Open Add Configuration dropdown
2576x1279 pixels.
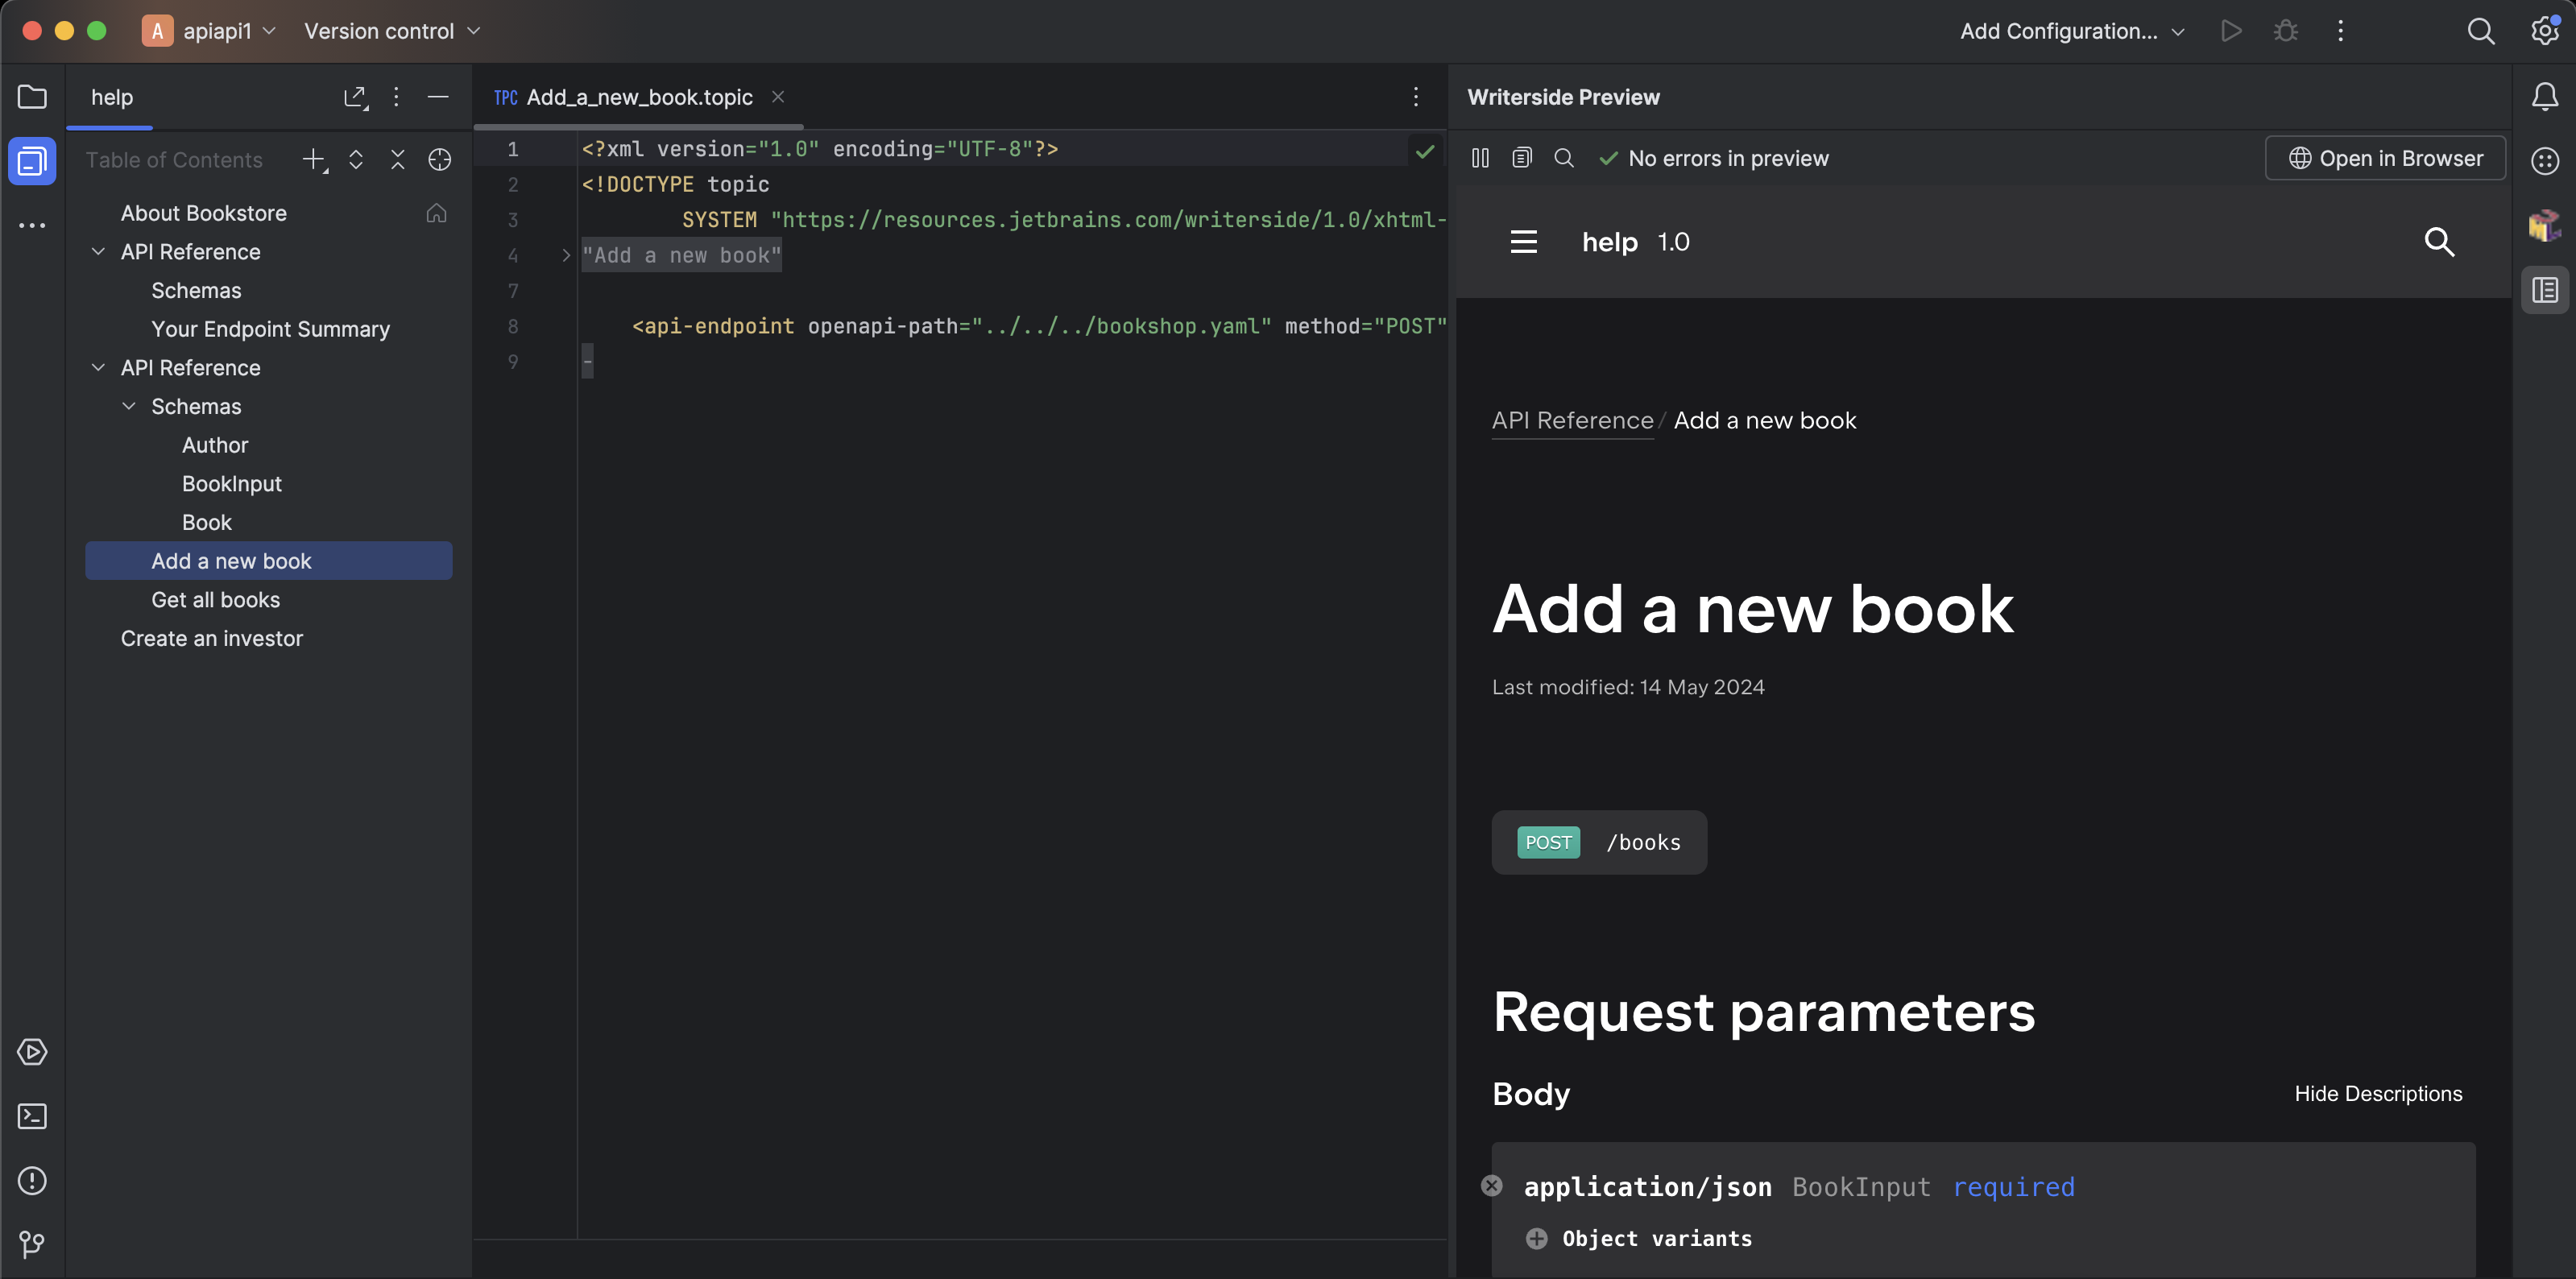[2072, 31]
